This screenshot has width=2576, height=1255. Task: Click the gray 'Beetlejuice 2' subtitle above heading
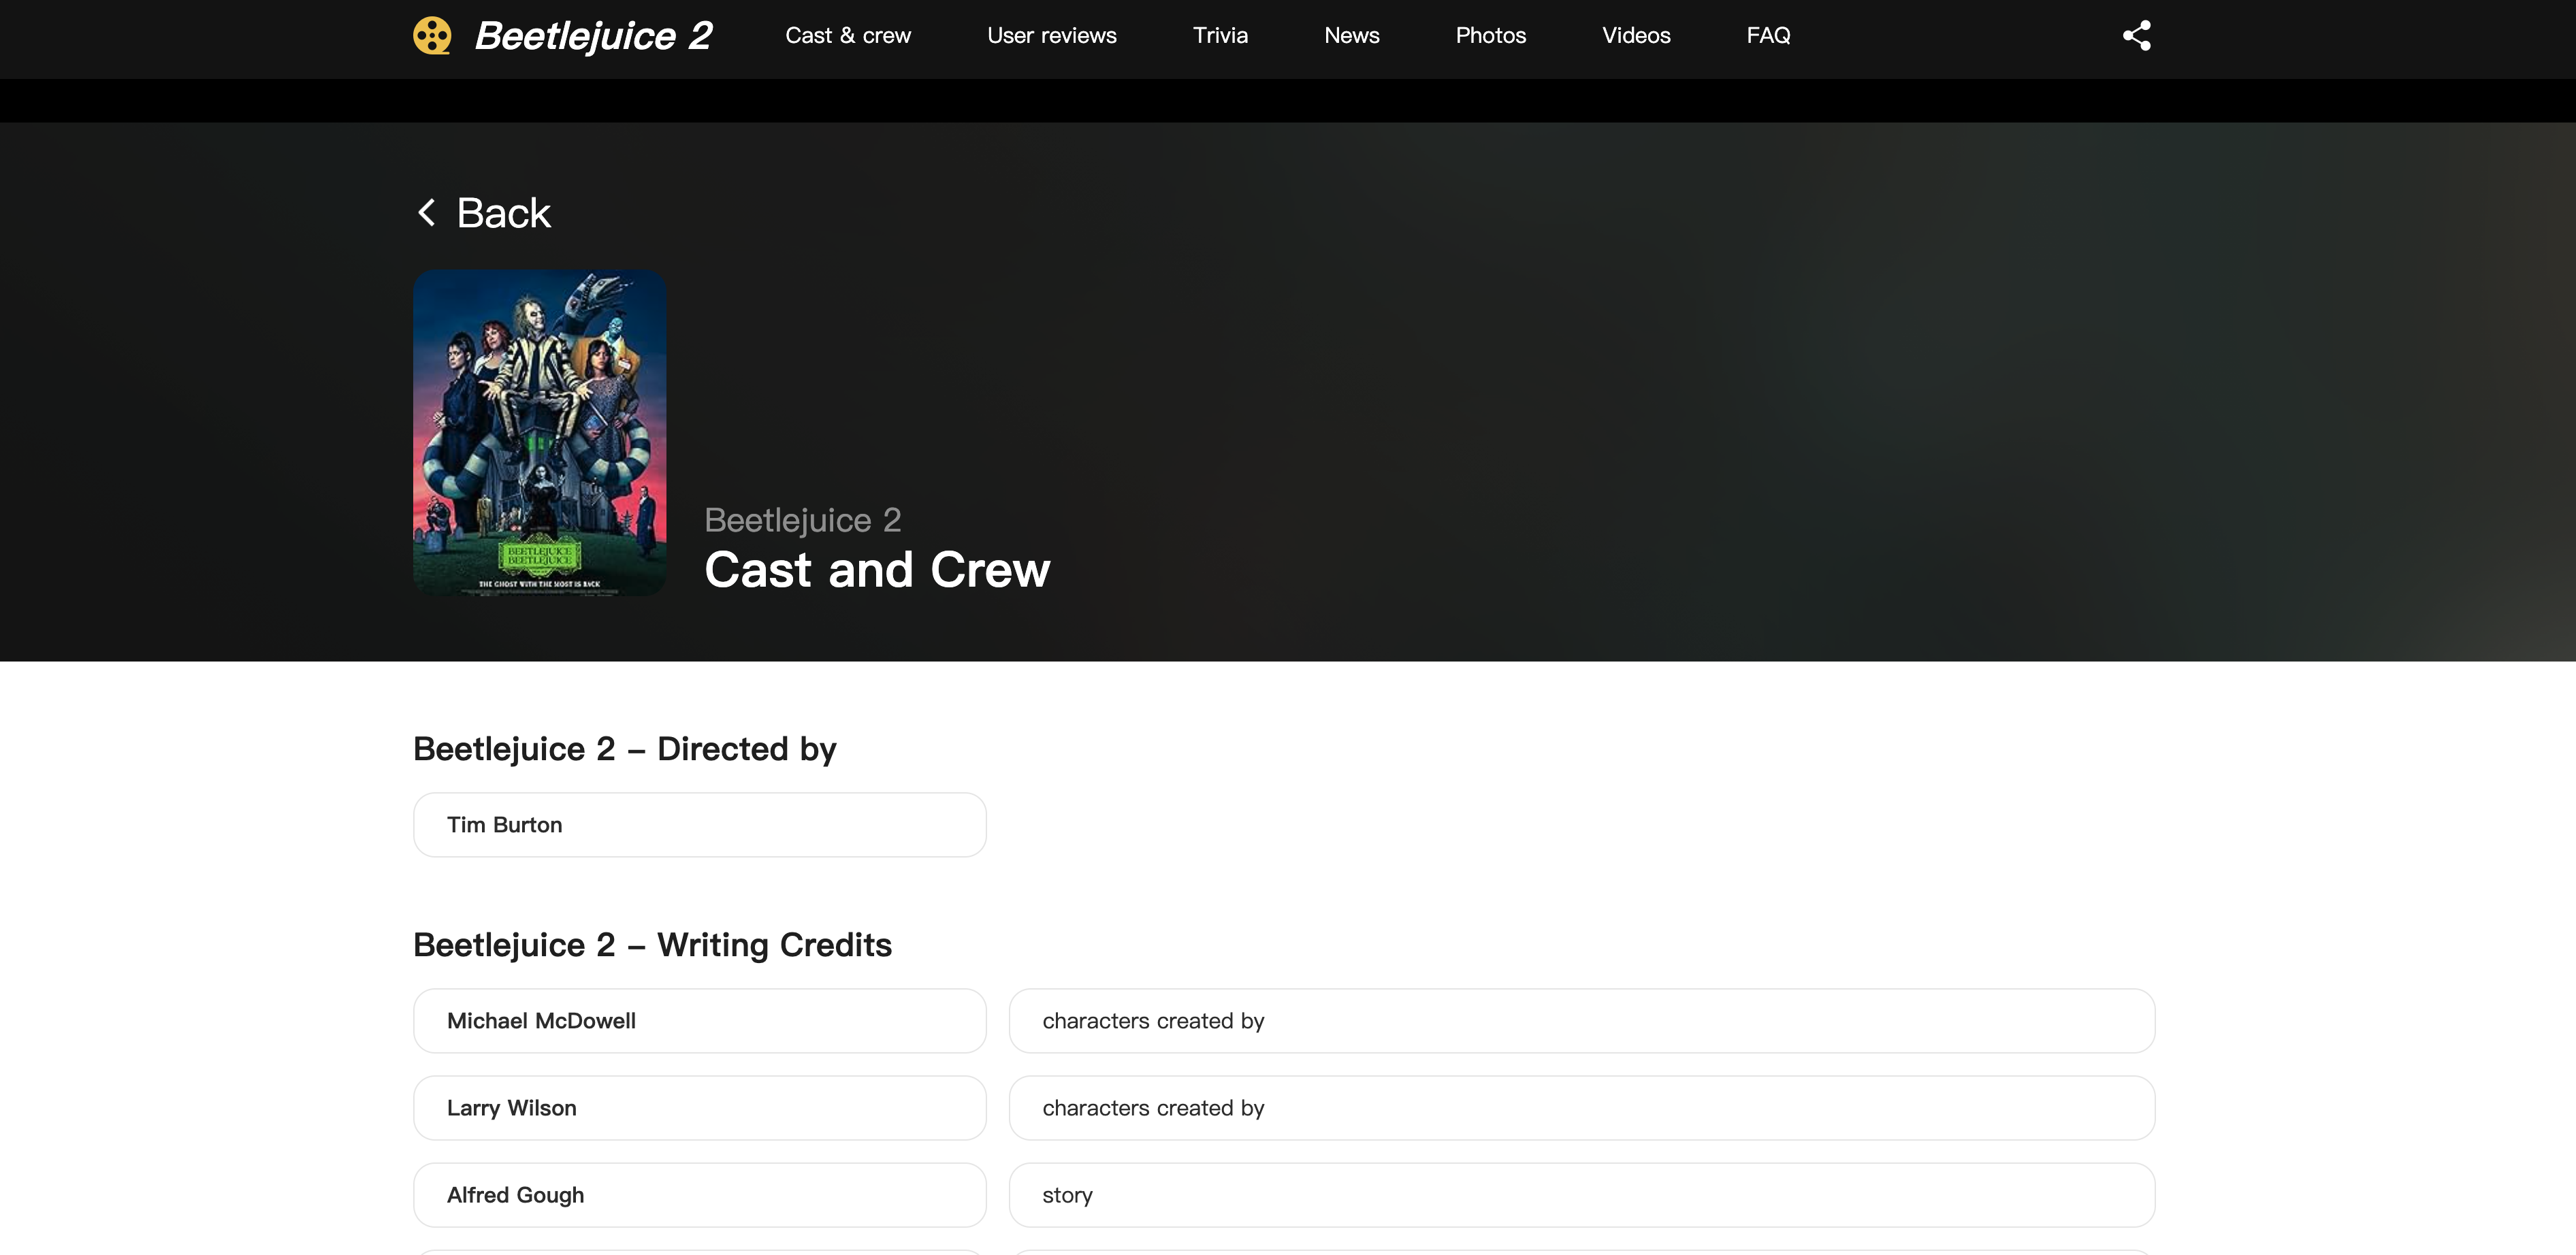(803, 520)
